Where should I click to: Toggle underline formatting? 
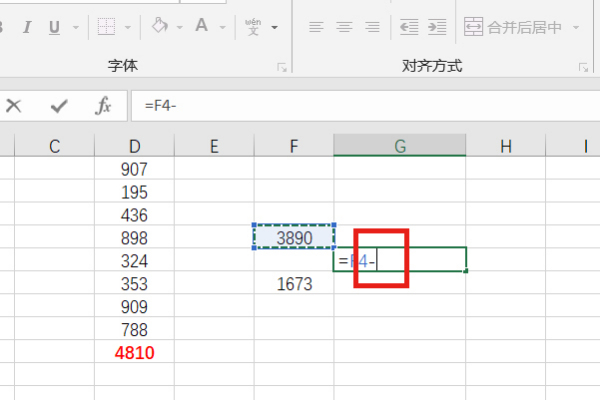click(54, 27)
